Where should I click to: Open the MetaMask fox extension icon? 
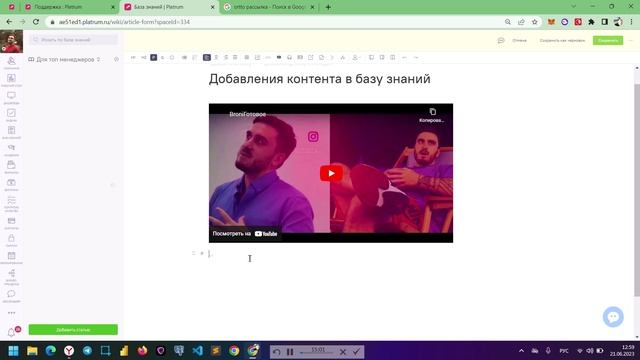[x=551, y=22]
